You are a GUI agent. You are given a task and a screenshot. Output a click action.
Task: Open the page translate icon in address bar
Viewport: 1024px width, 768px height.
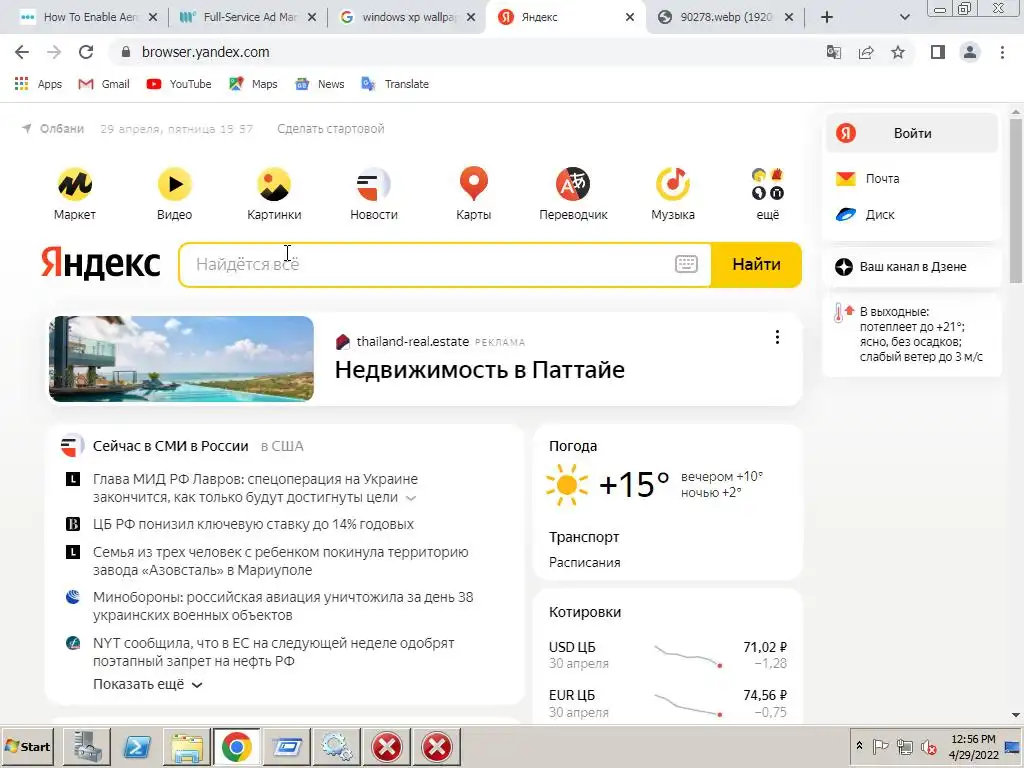[x=834, y=52]
